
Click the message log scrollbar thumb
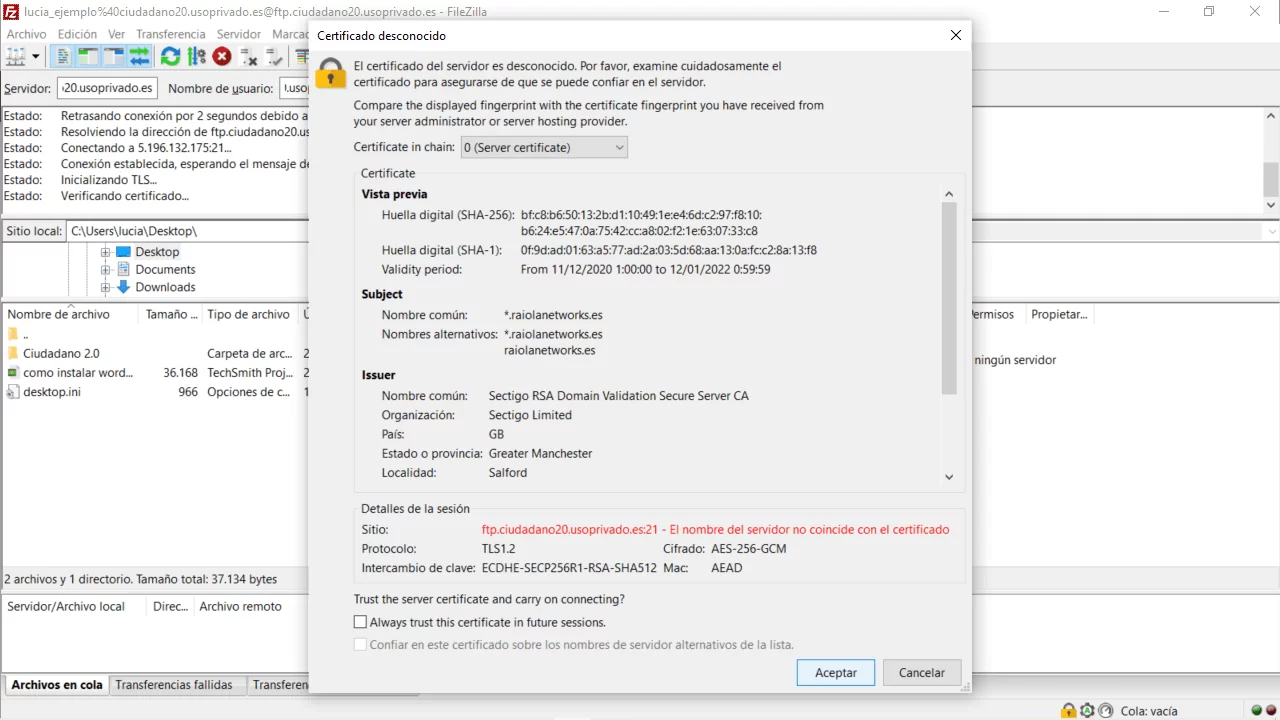1271,179
